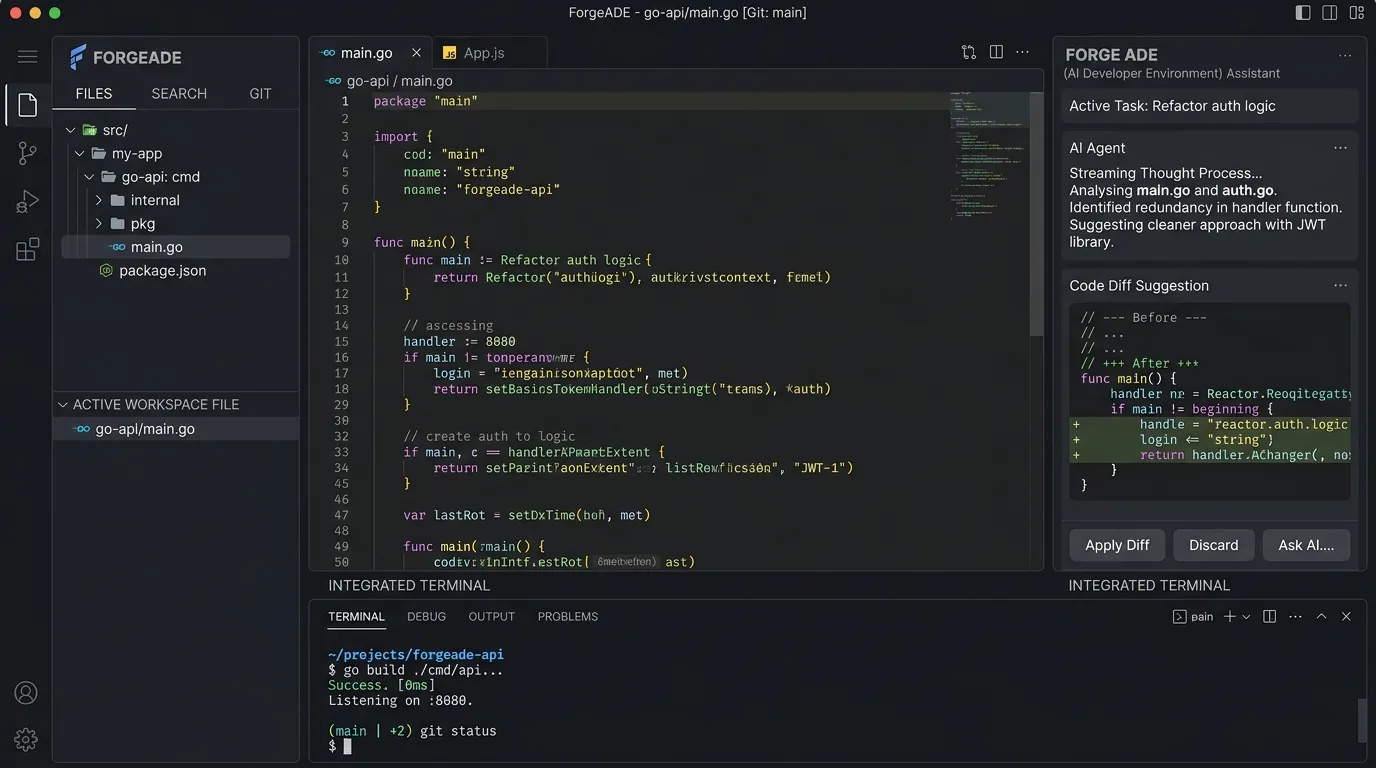Click the '~/prejects/forgeade-api' terminal path
Screen dimensions: 1376x768
pos(416,655)
